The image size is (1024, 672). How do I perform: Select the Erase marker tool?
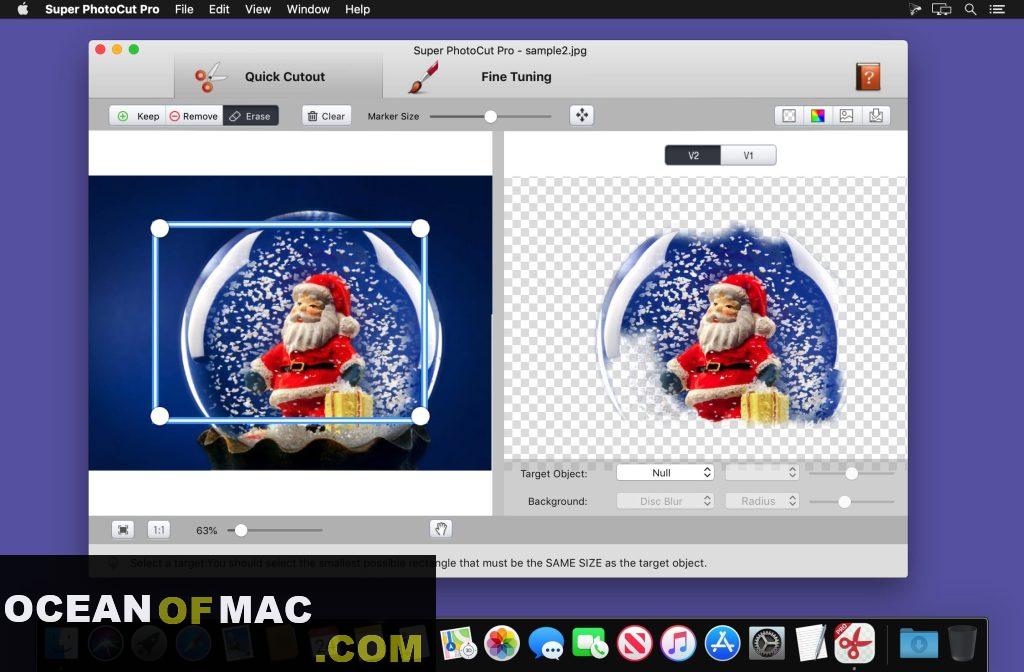click(251, 116)
